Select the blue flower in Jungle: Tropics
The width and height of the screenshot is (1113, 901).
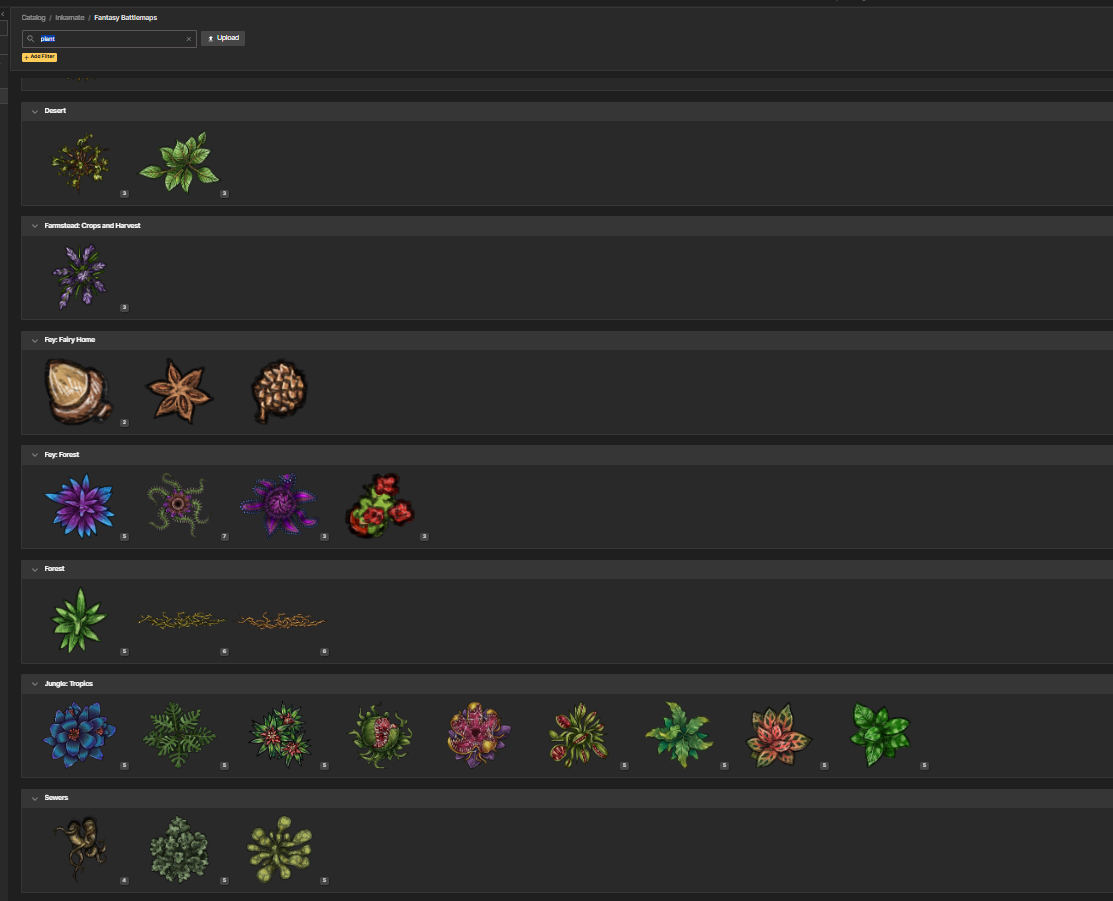click(80, 735)
